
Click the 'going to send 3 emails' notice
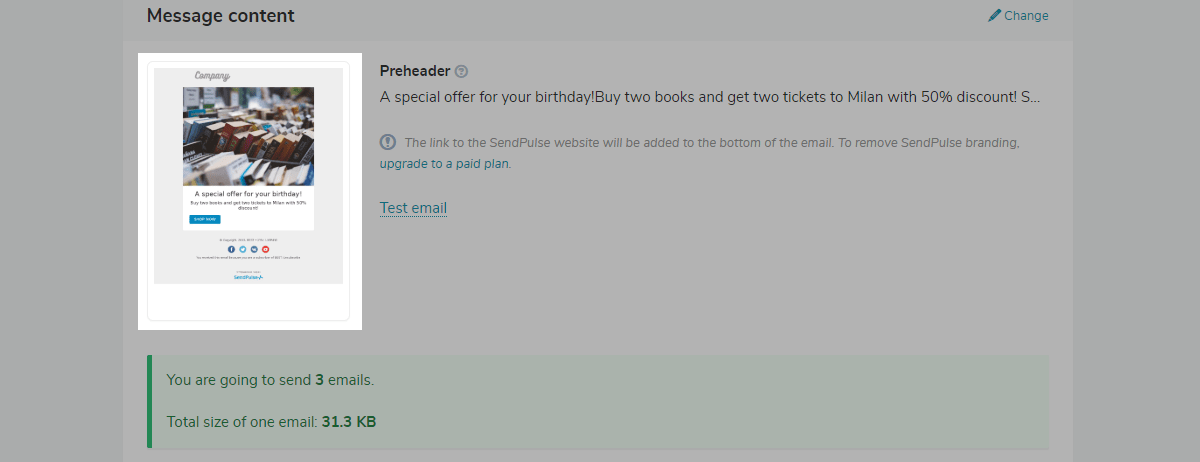270,380
